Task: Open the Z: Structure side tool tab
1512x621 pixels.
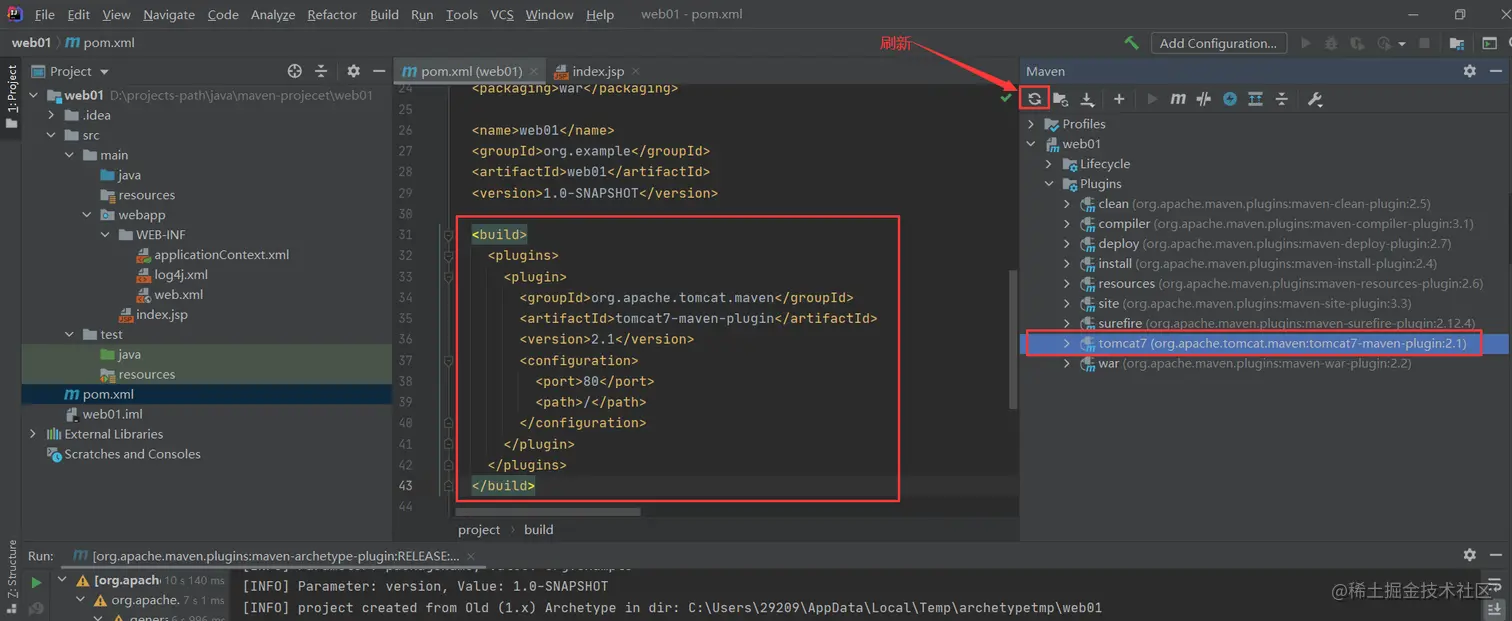Action: 11,578
